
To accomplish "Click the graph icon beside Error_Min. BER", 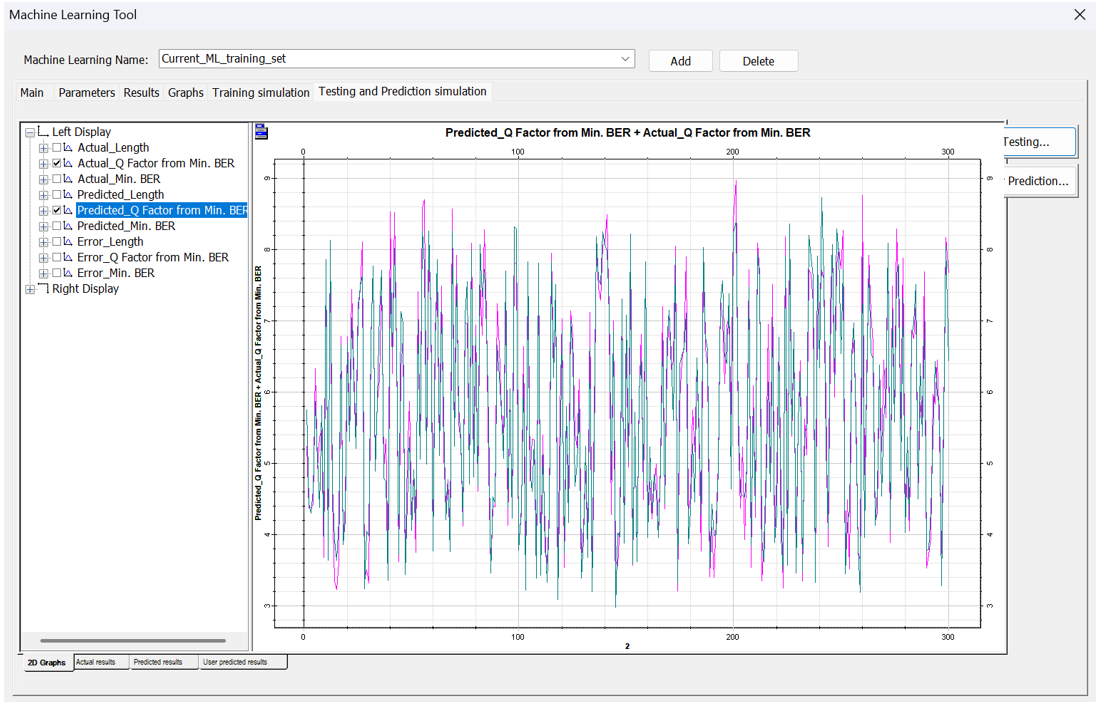I will coord(68,273).
